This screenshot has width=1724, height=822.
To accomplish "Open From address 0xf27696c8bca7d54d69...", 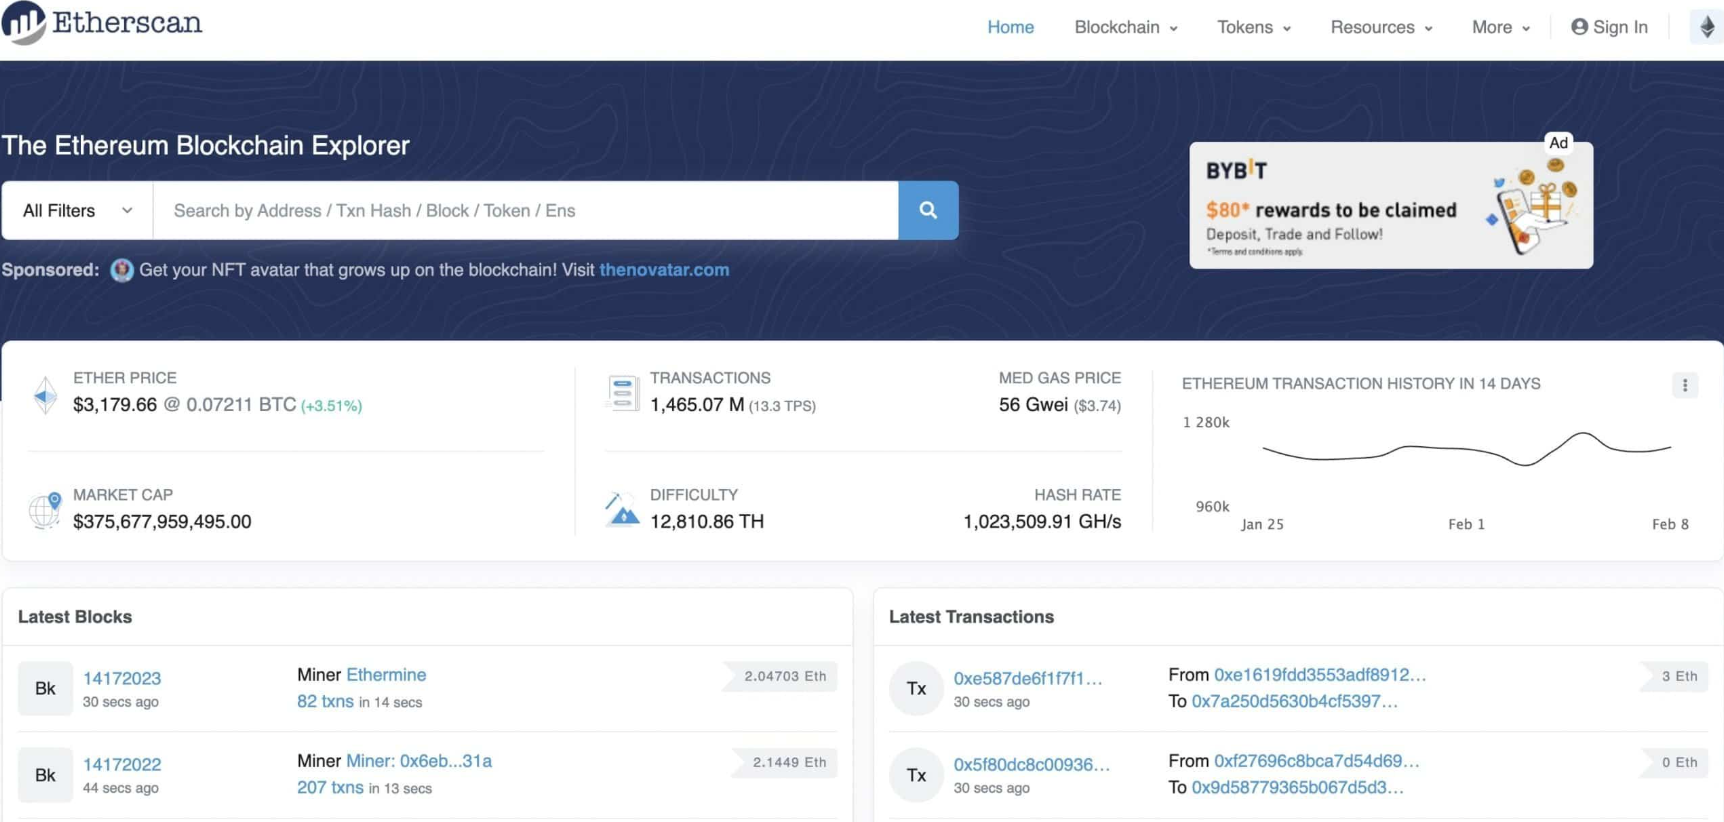I will 1317,761.
